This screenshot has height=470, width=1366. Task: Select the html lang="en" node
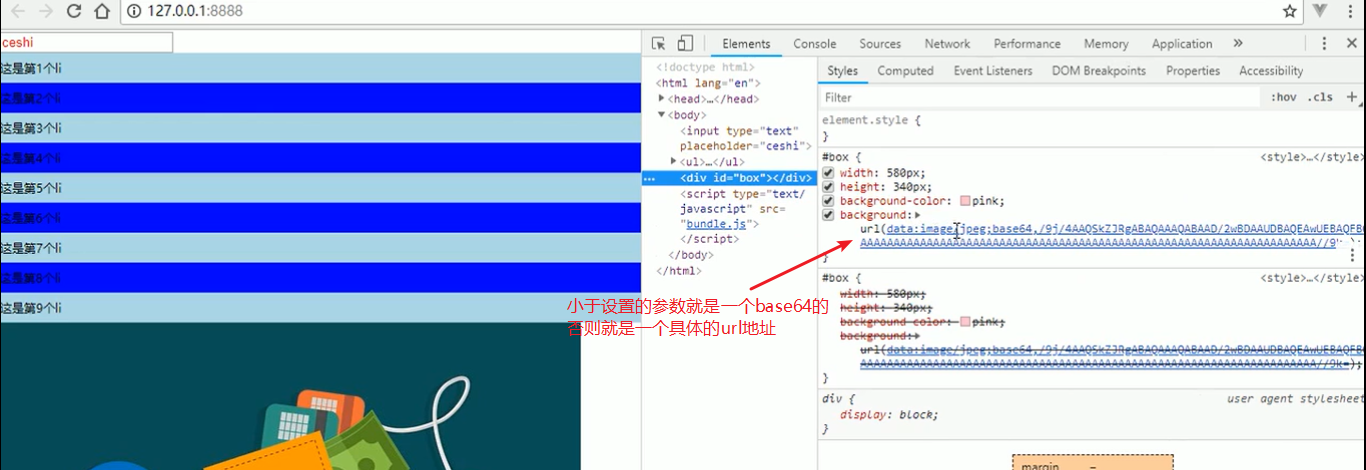click(x=708, y=83)
